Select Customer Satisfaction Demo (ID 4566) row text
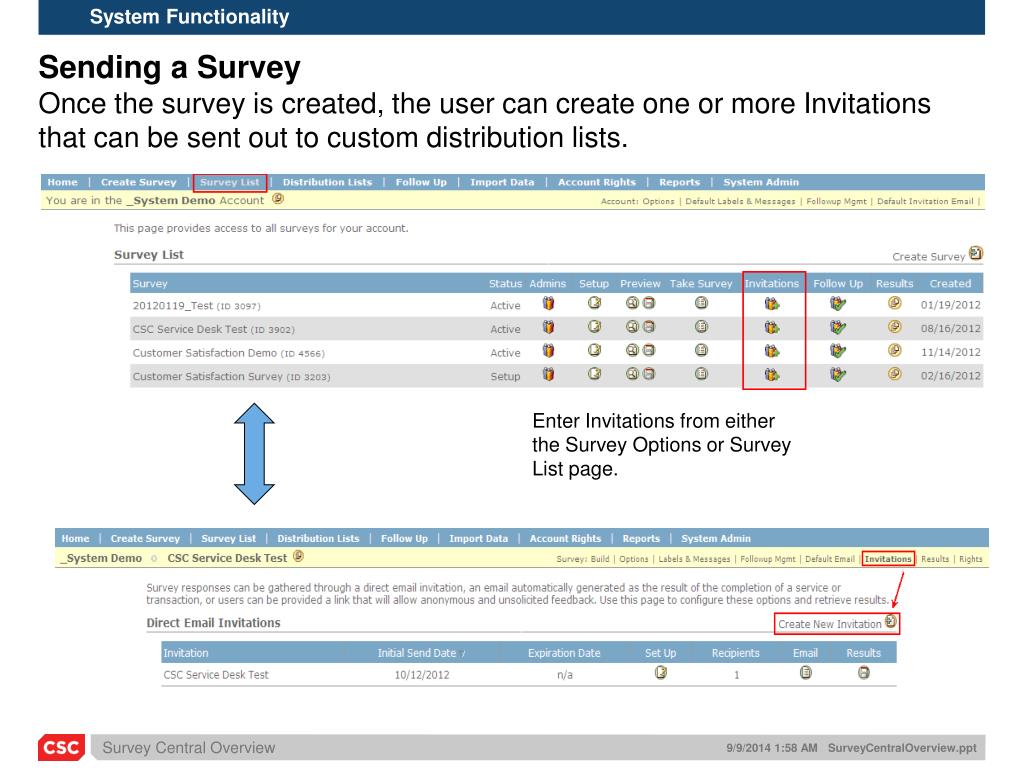The image size is (1024, 768). pos(229,353)
